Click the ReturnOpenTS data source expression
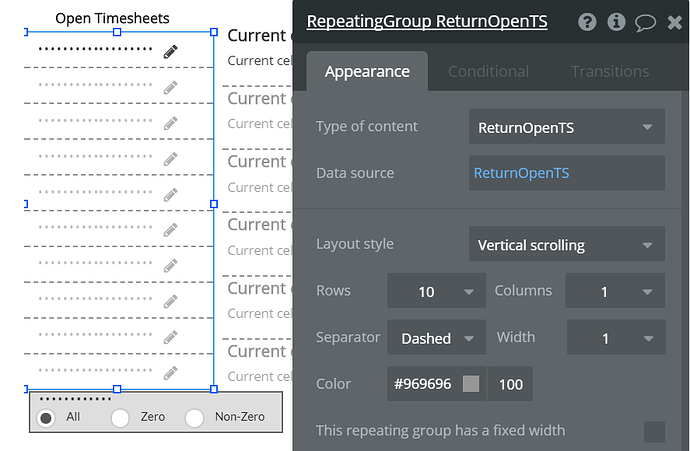 click(521, 173)
